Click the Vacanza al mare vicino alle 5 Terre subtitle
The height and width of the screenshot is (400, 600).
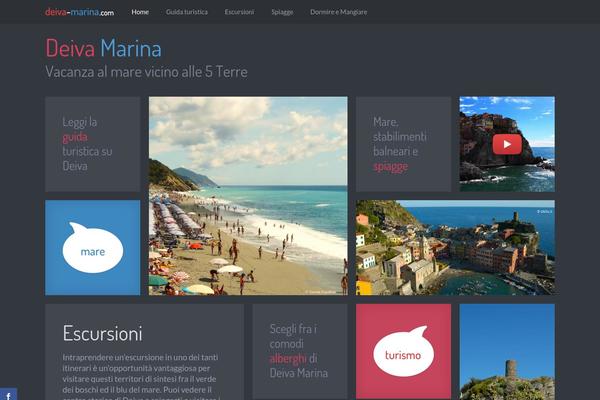[x=146, y=72]
